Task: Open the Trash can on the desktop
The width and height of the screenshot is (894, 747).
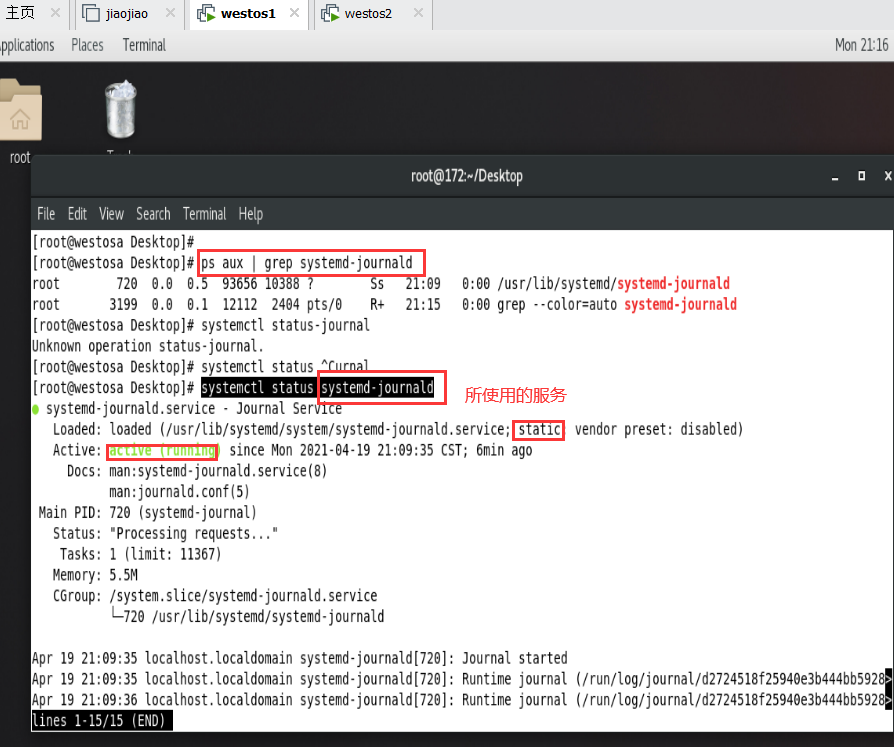Action: pos(120,108)
